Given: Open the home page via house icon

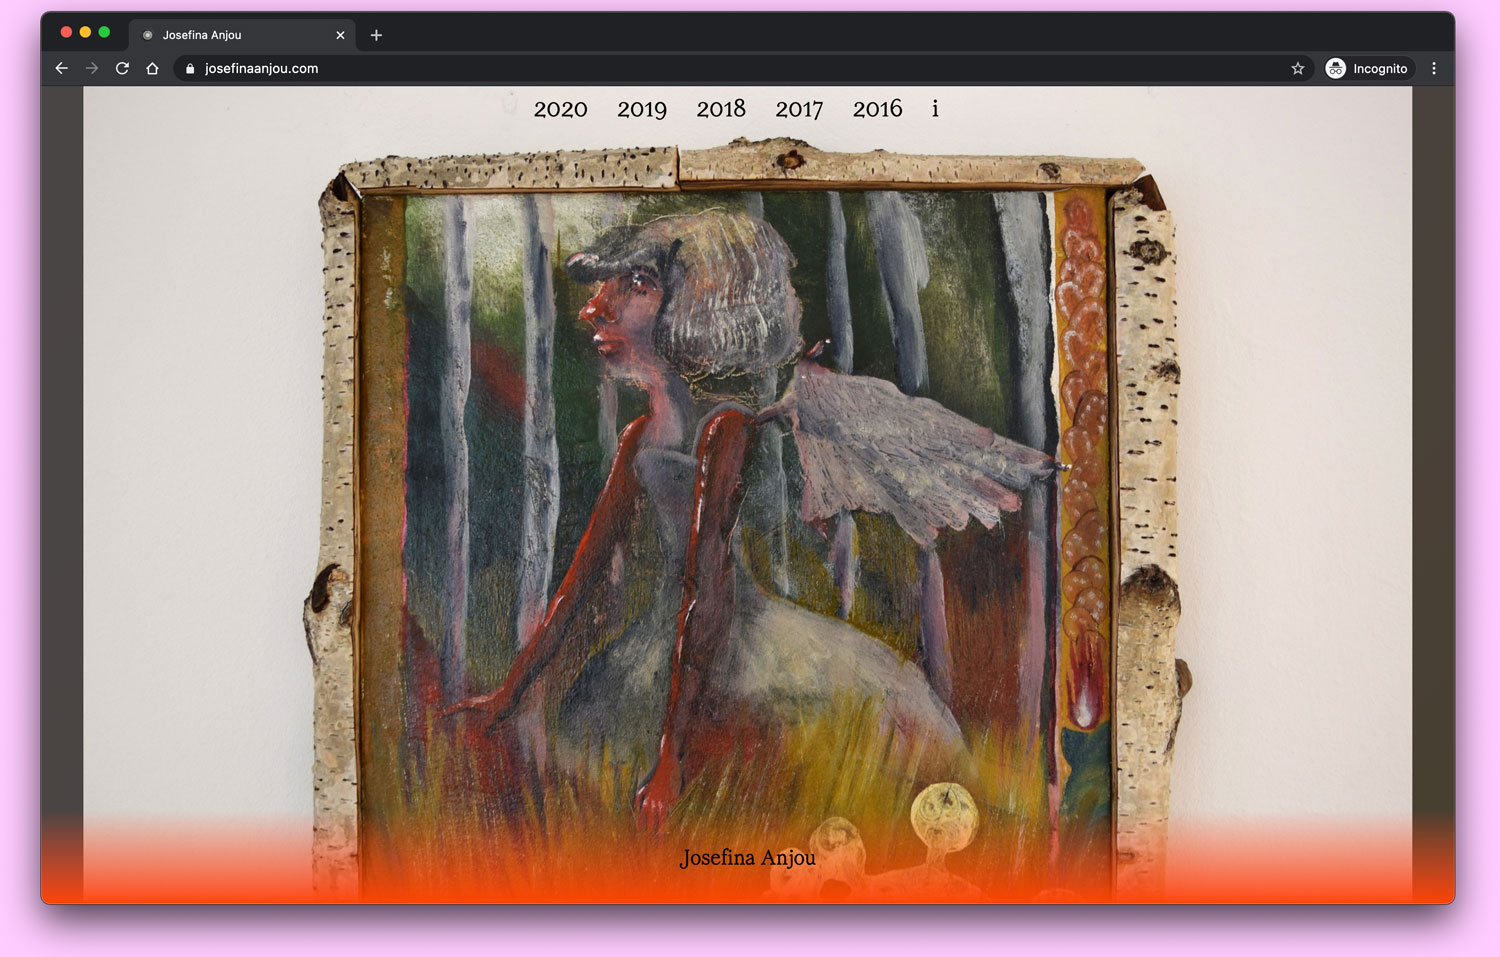Looking at the screenshot, I should [152, 68].
